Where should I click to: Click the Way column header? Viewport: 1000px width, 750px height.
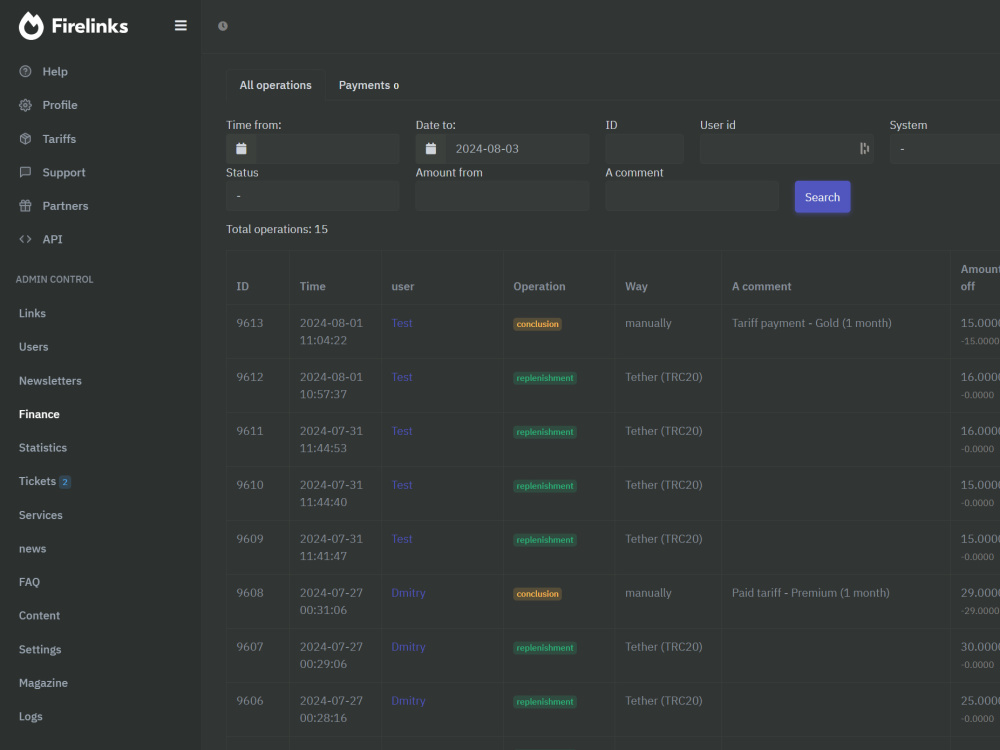coord(636,286)
